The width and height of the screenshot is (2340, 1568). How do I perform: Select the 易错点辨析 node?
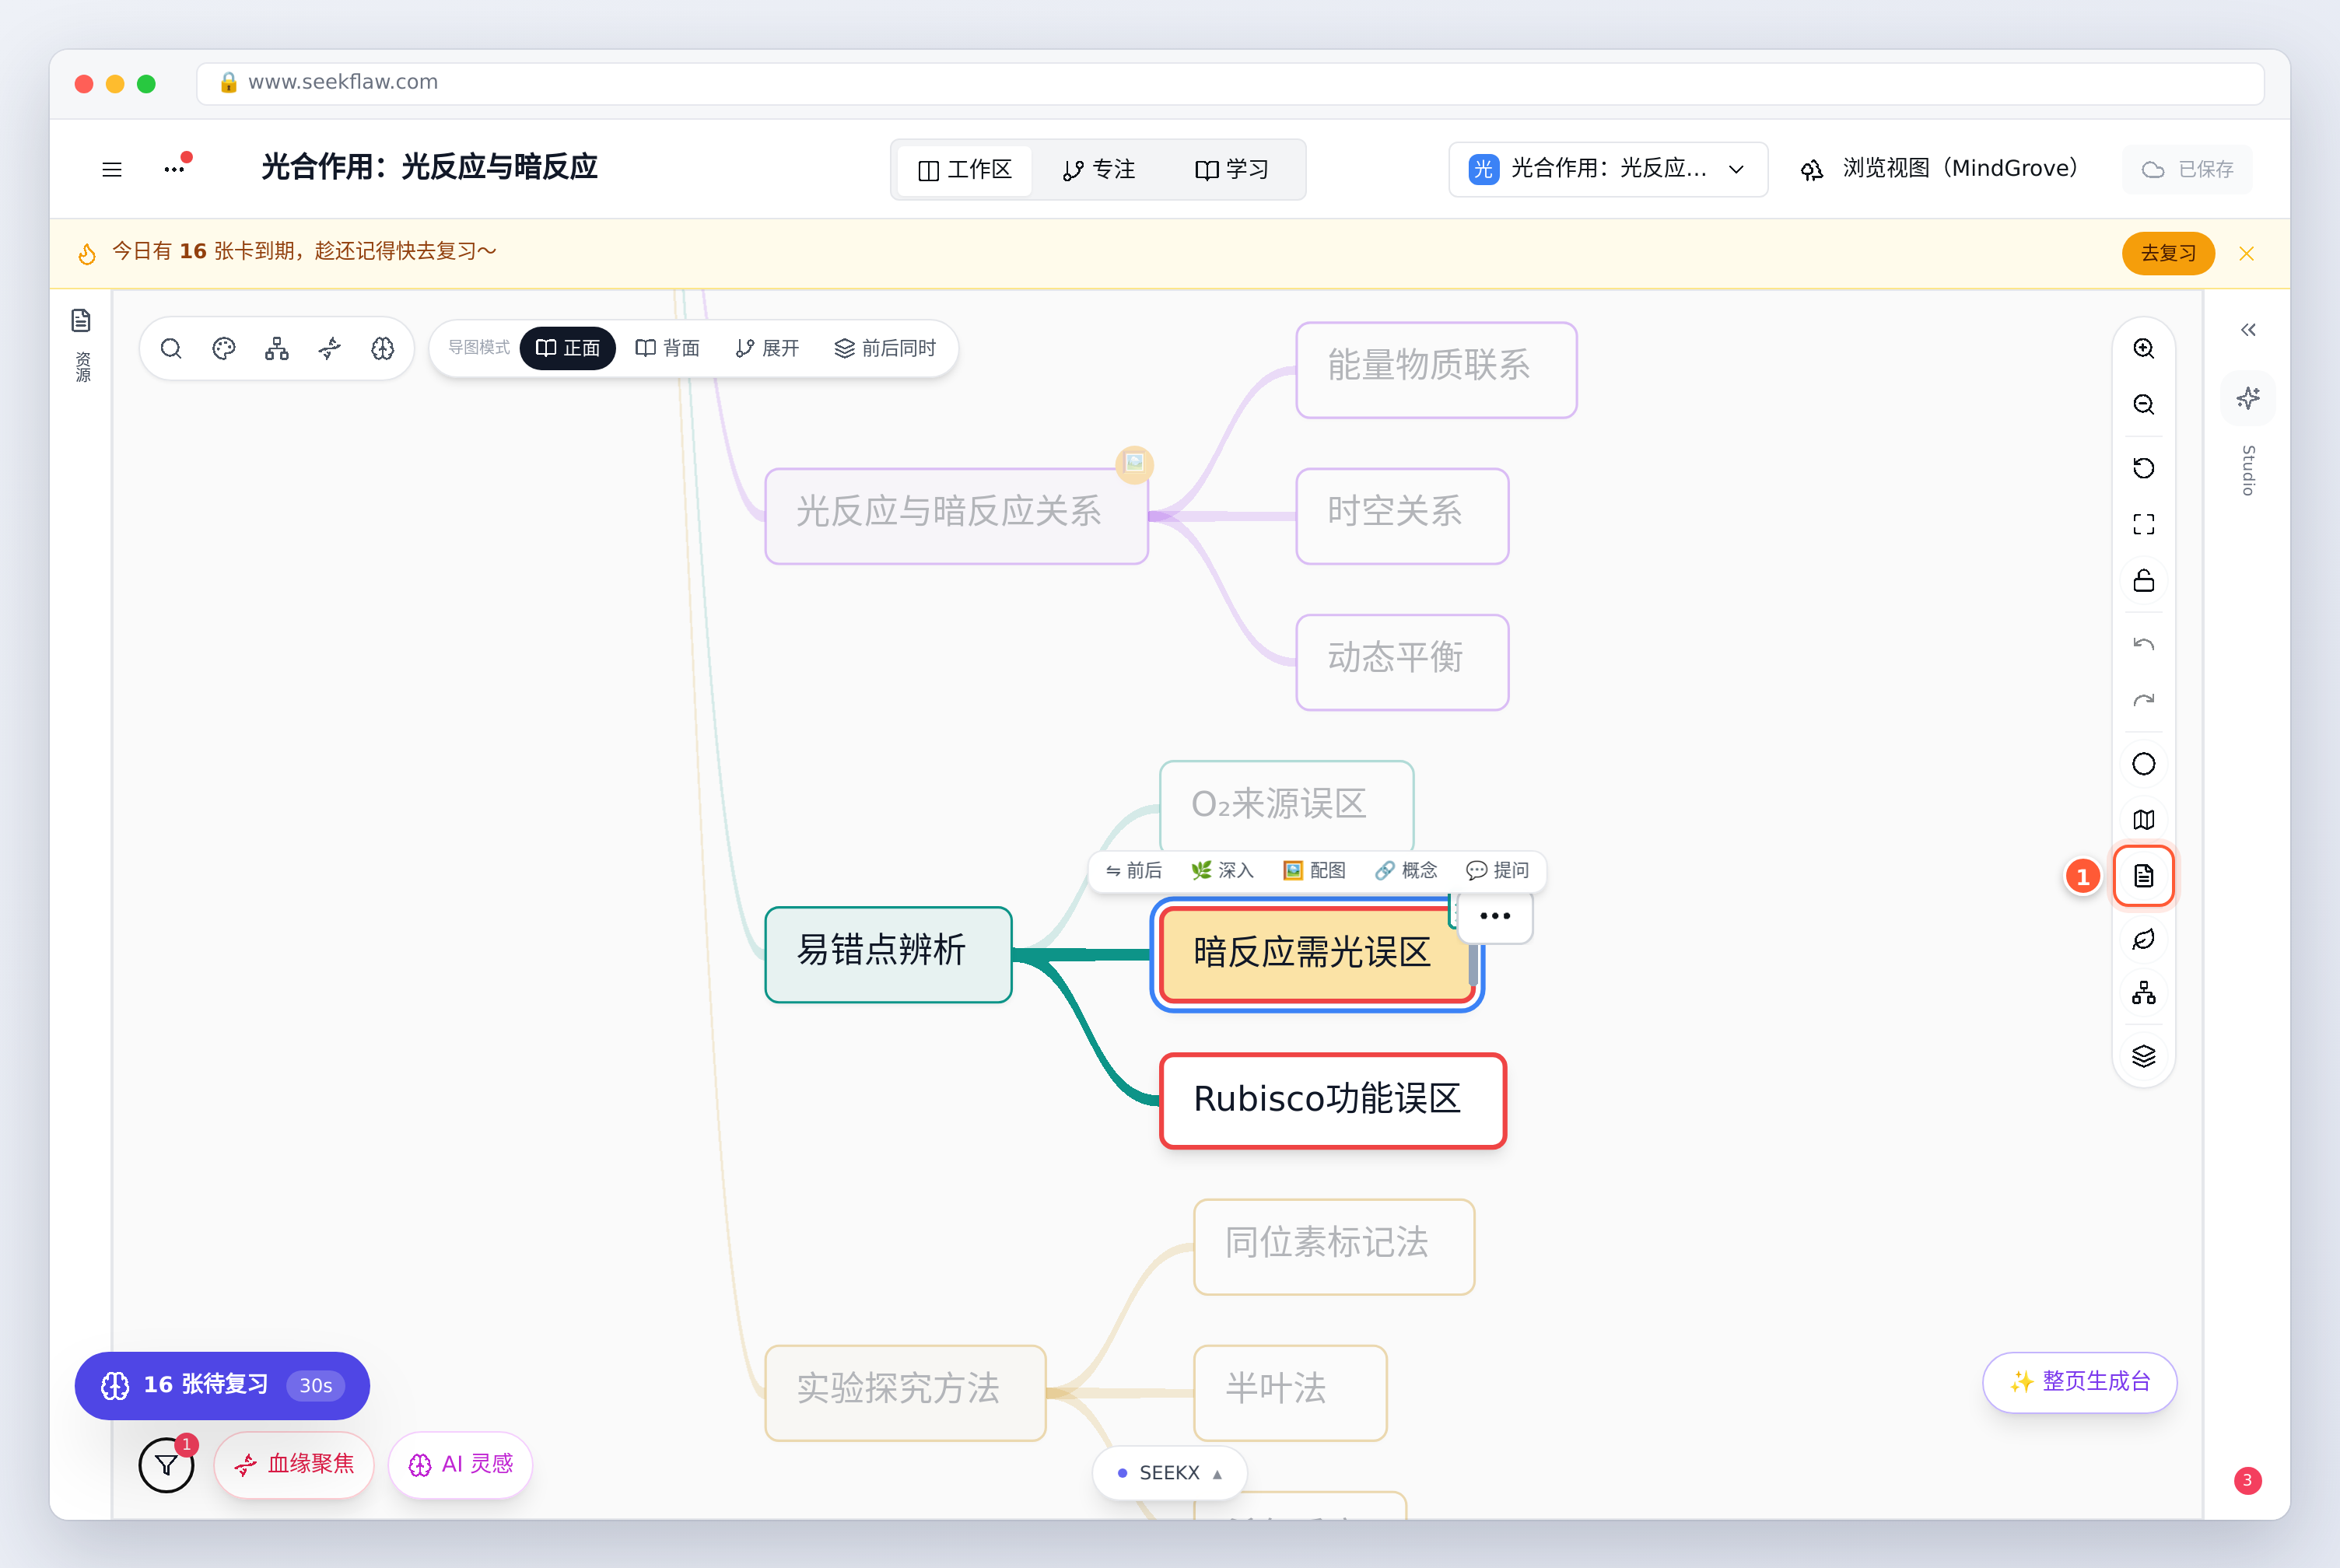888,954
